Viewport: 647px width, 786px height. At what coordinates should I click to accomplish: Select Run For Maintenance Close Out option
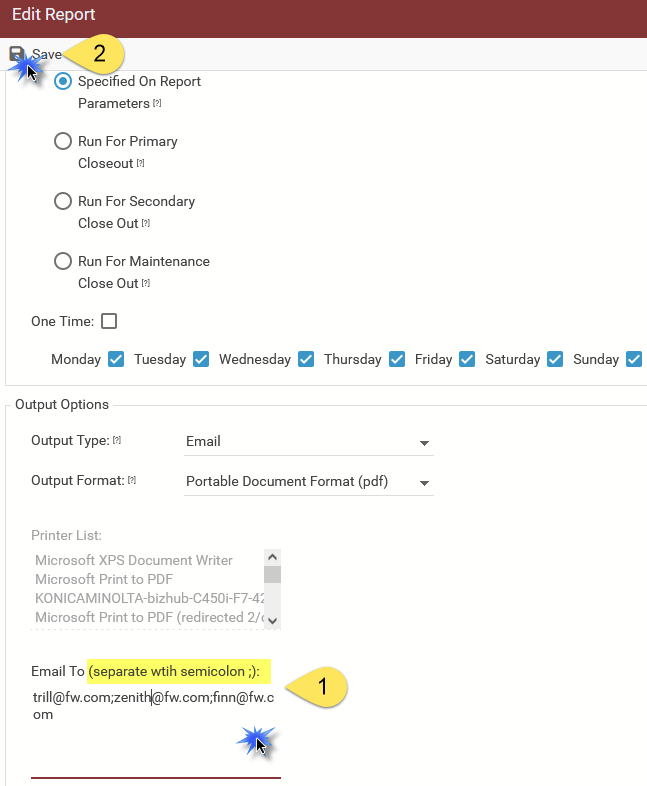pyautogui.click(x=63, y=261)
